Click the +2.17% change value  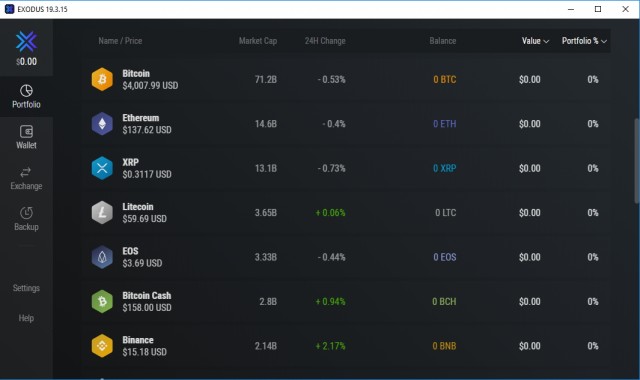click(331, 346)
